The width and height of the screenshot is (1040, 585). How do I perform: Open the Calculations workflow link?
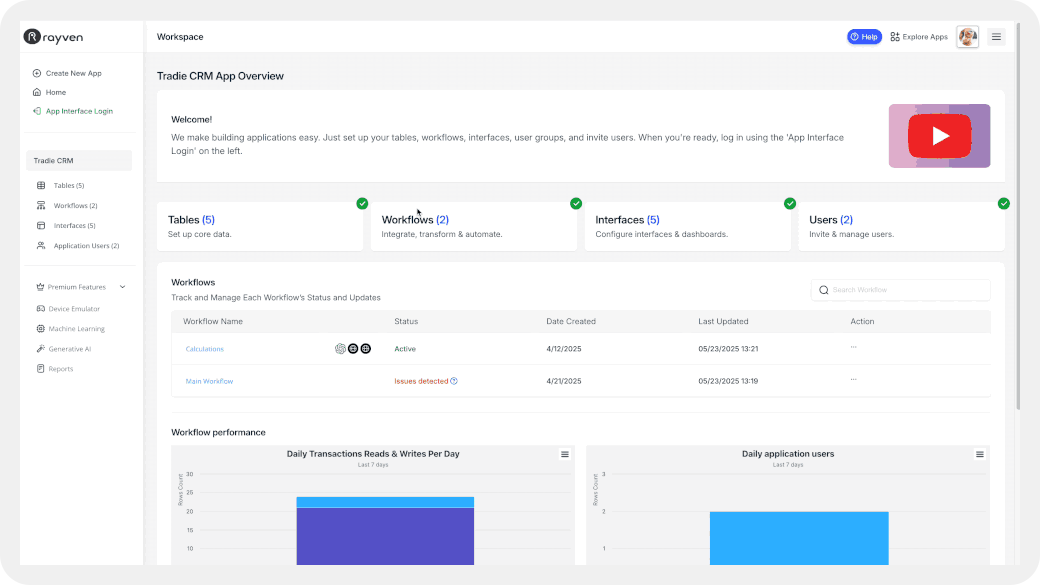(204, 349)
